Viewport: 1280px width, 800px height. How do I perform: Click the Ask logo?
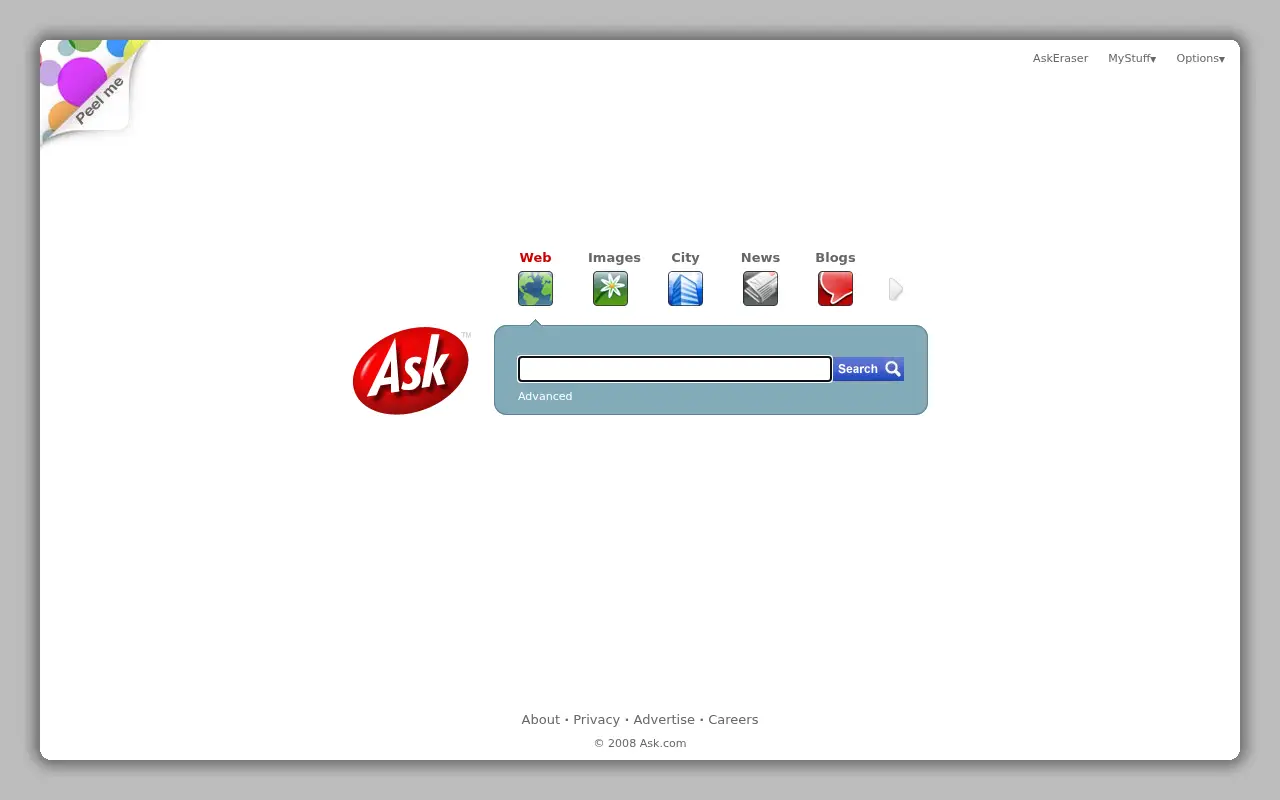(411, 371)
